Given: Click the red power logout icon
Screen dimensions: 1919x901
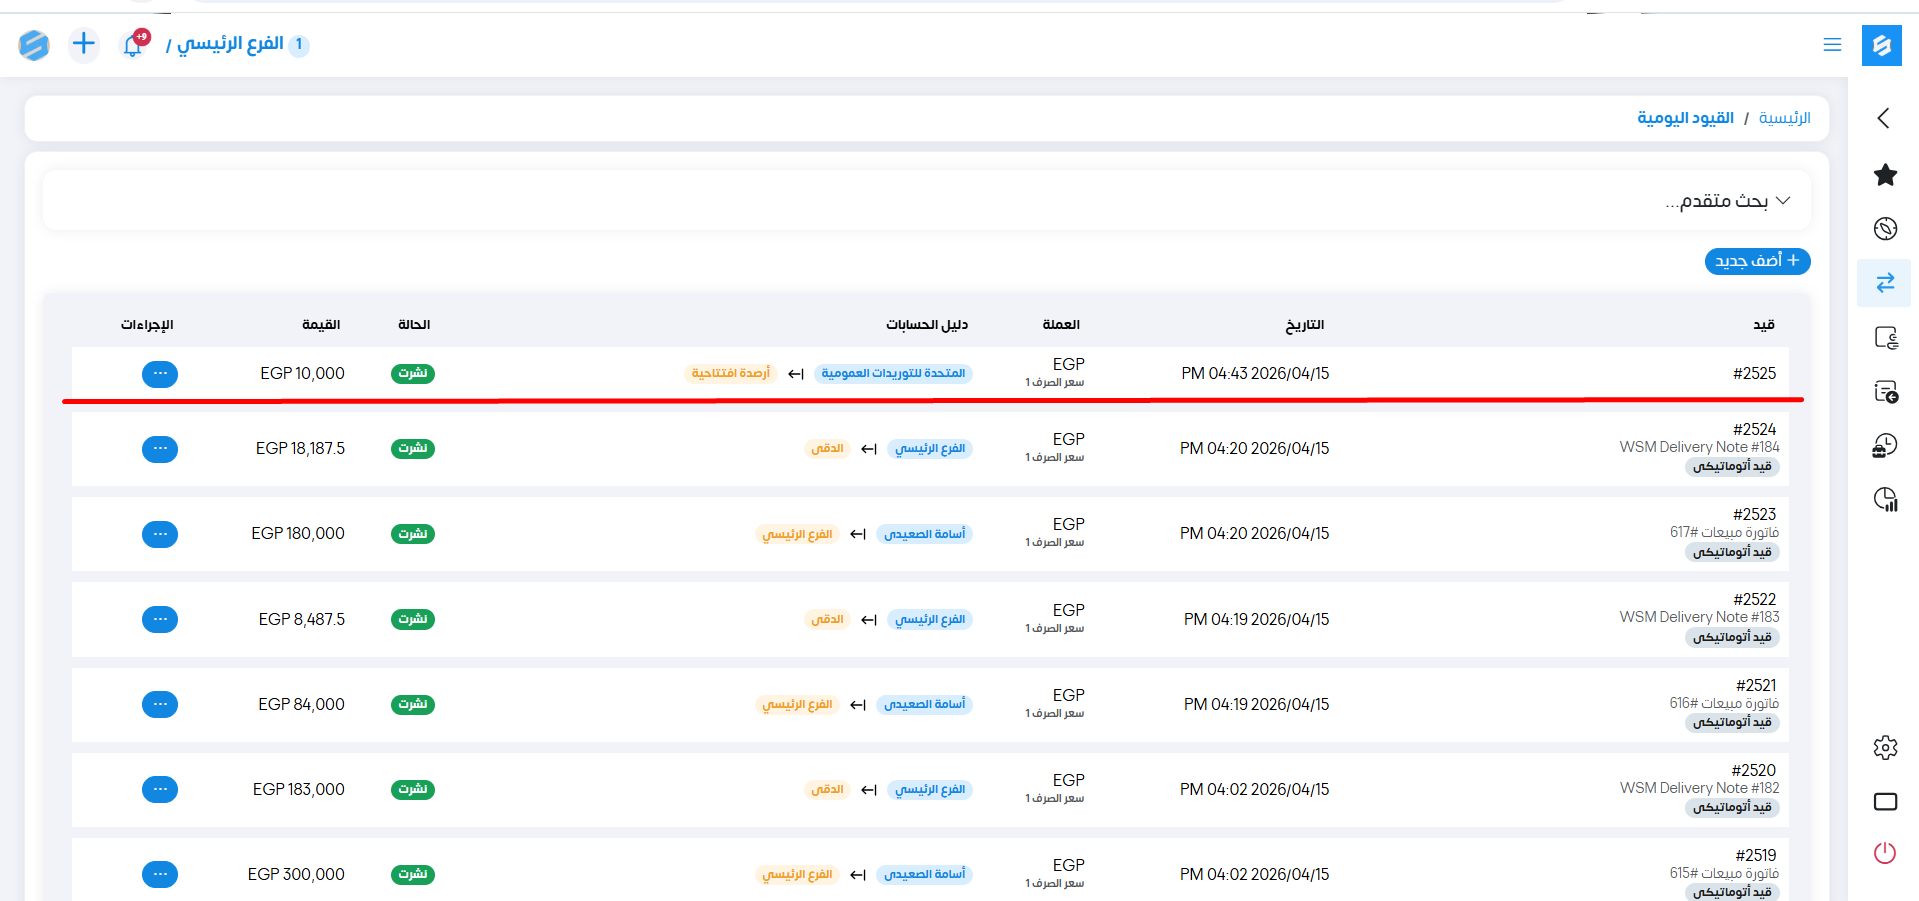Looking at the screenshot, I should pyautogui.click(x=1885, y=853).
